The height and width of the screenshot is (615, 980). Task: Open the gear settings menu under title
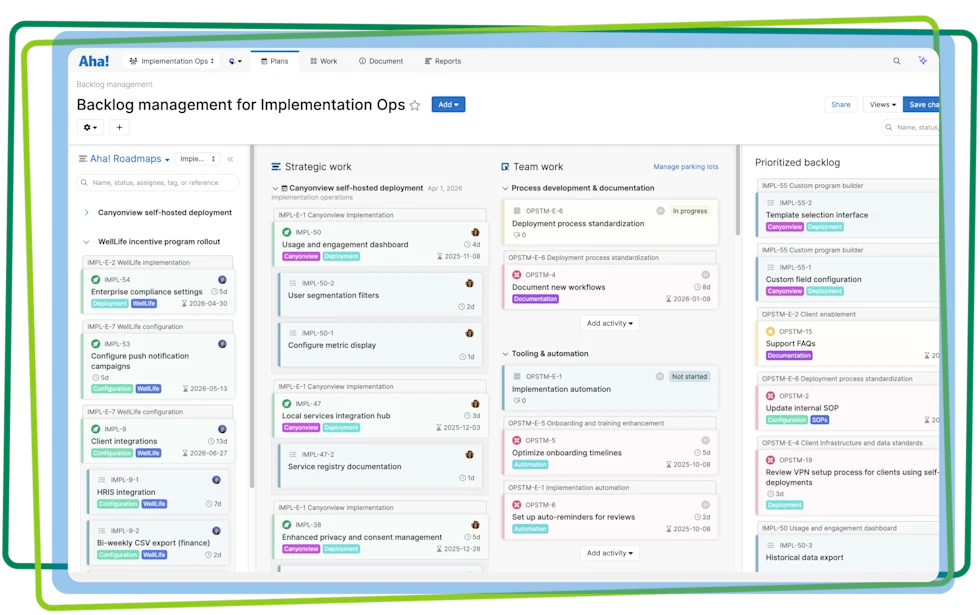[90, 128]
